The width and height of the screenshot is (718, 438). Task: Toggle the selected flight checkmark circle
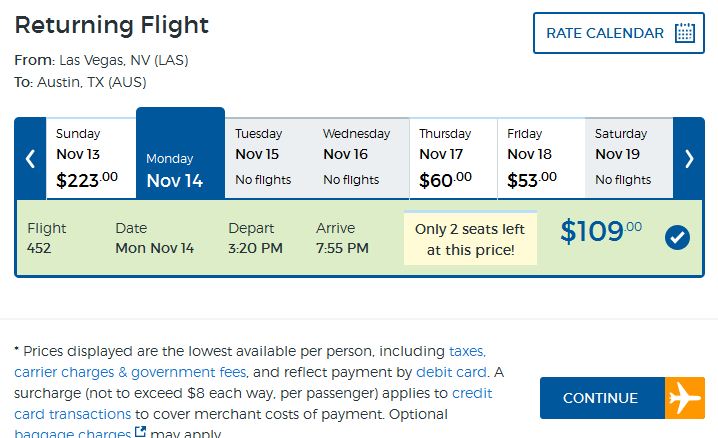[x=677, y=238]
